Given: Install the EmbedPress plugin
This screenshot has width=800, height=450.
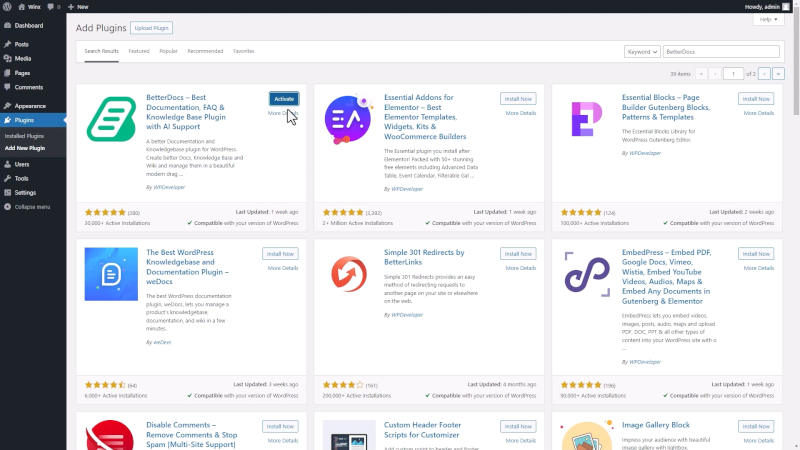Looking at the screenshot, I should 756,254.
